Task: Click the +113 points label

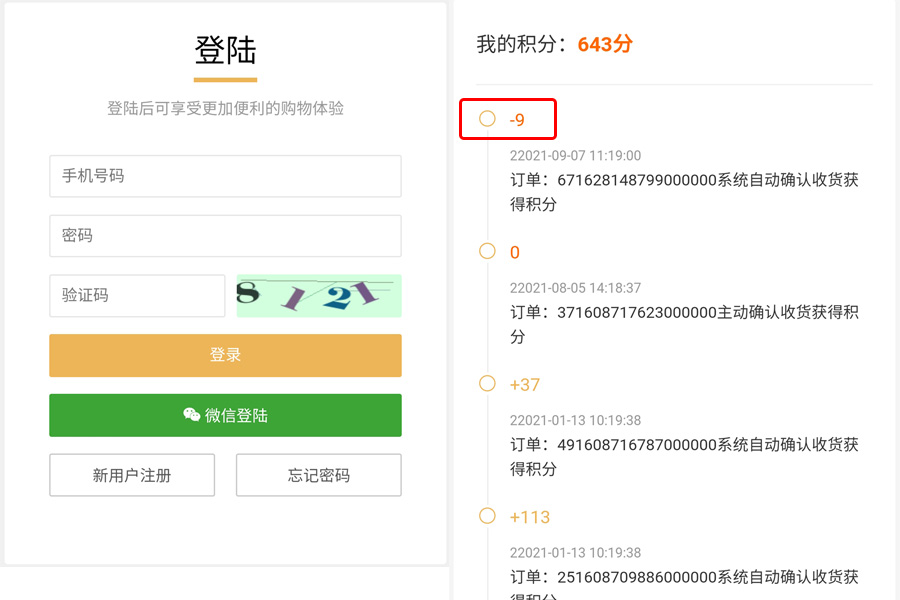Action: 531,517
